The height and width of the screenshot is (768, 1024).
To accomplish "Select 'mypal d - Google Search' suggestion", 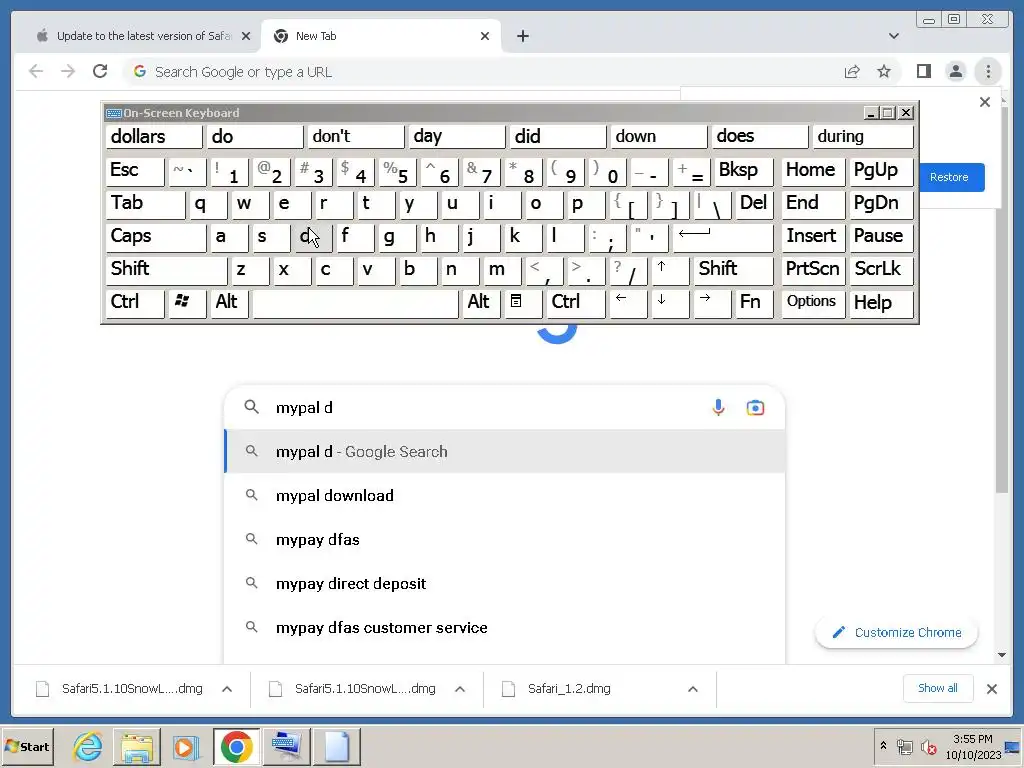I will pyautogui.click(x=504, y=451).
